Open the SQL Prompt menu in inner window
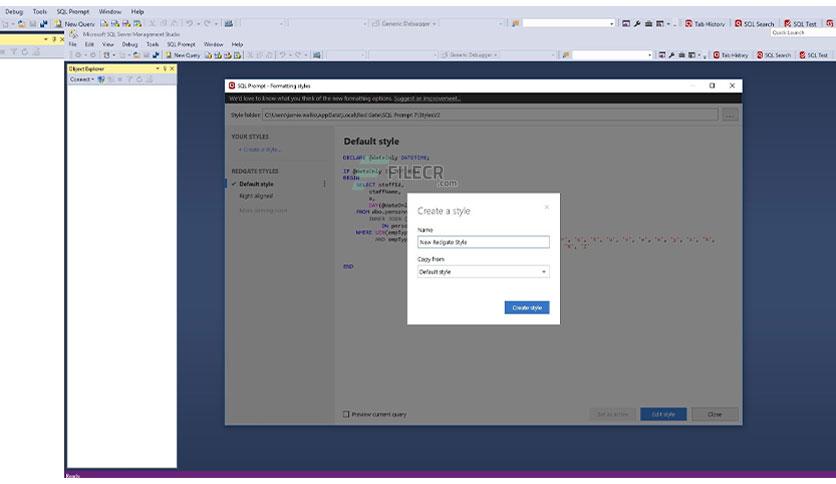 coord(181,44)
